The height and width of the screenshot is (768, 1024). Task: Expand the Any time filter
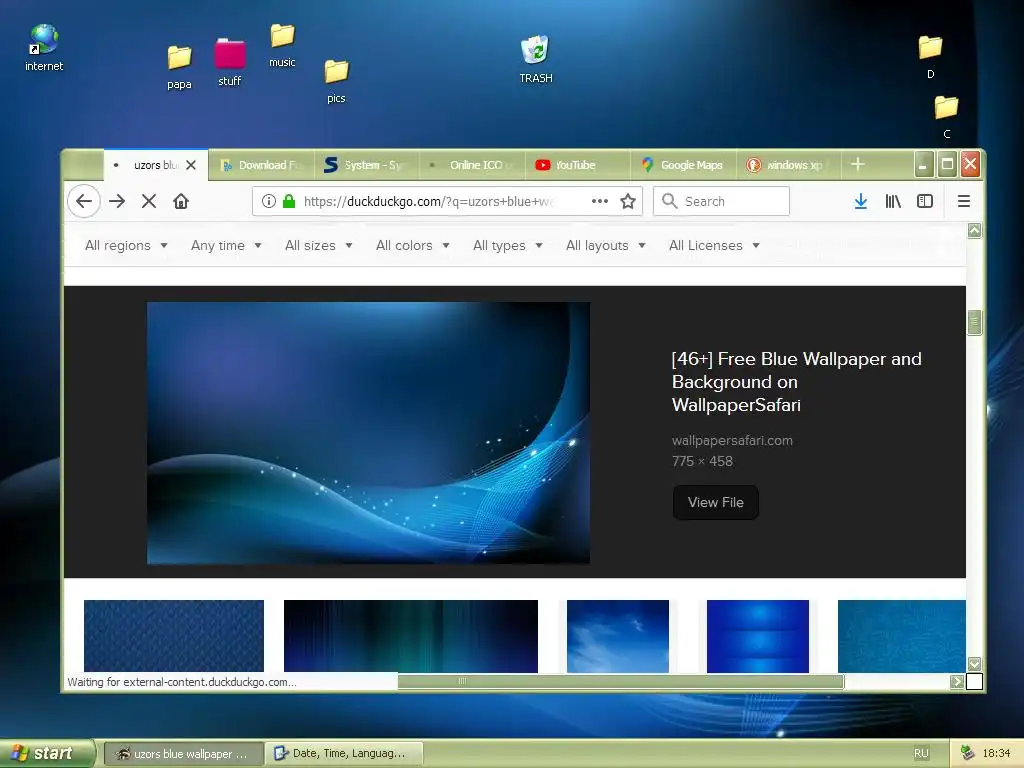[226, 246]
